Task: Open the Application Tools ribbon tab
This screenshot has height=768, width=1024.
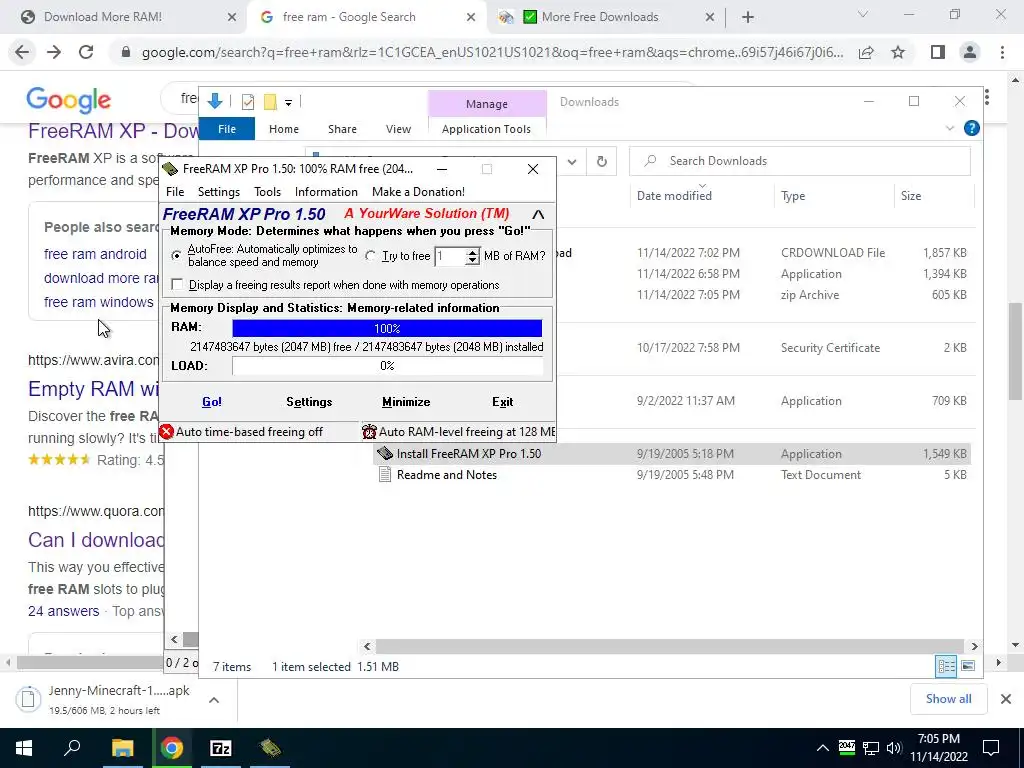Action: point(487,129)
